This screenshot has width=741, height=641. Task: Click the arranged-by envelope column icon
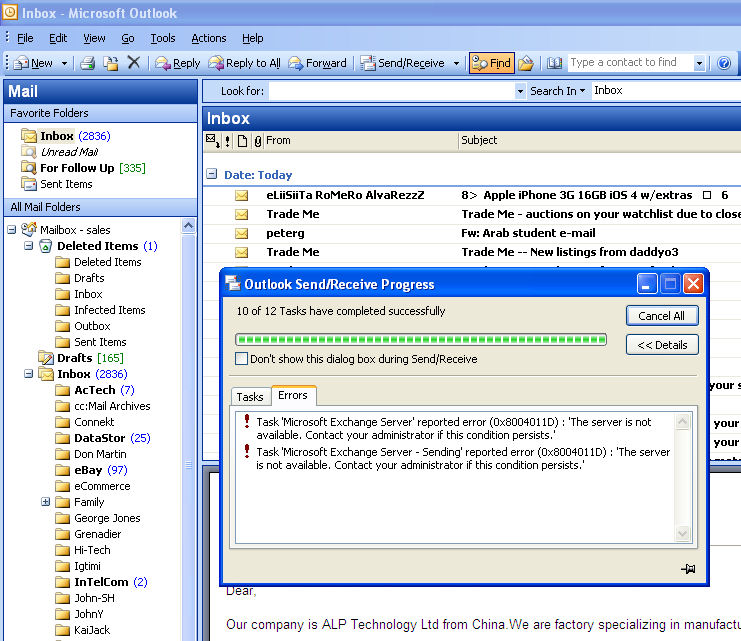click(x=212, y=140)
